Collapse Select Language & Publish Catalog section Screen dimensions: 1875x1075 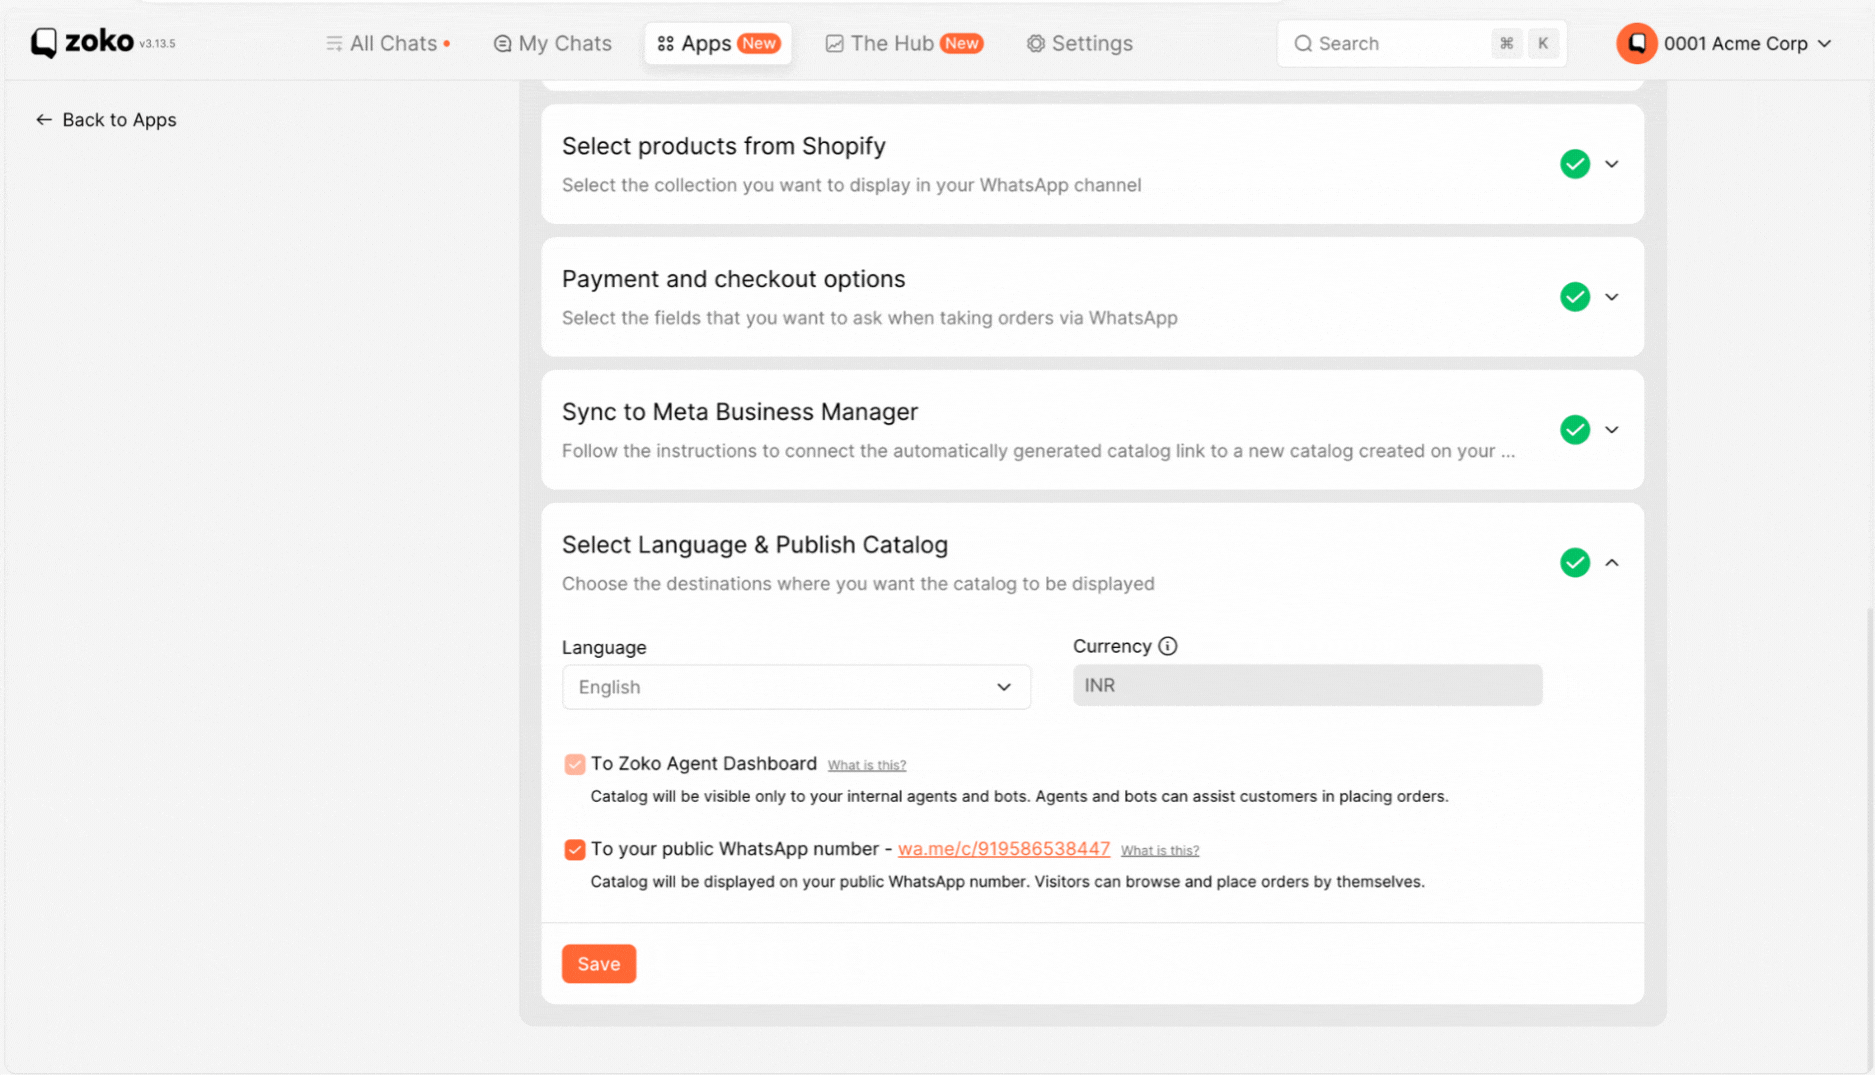coord(1611,563)
